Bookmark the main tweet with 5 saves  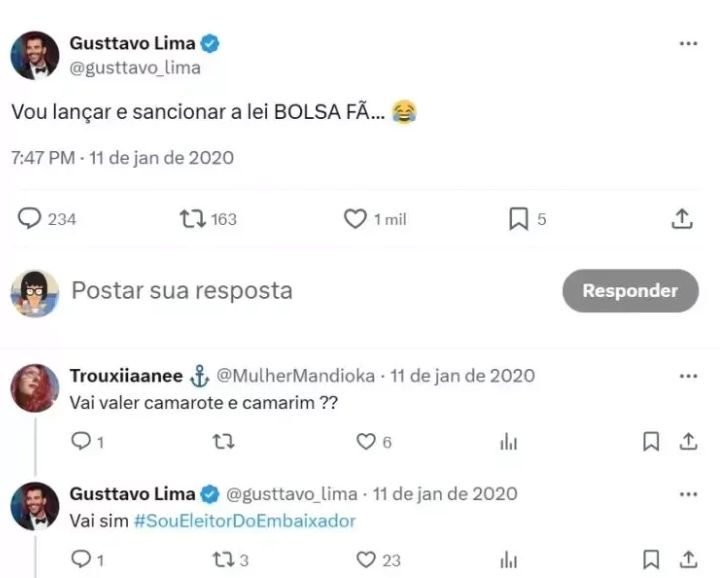[x=518, y=219]
